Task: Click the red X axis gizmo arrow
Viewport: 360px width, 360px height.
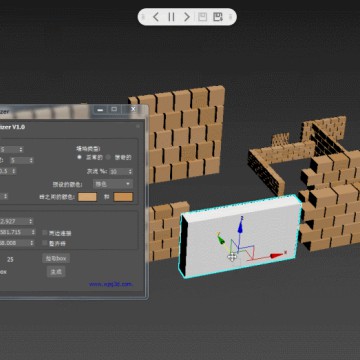Action: [277, 256]
